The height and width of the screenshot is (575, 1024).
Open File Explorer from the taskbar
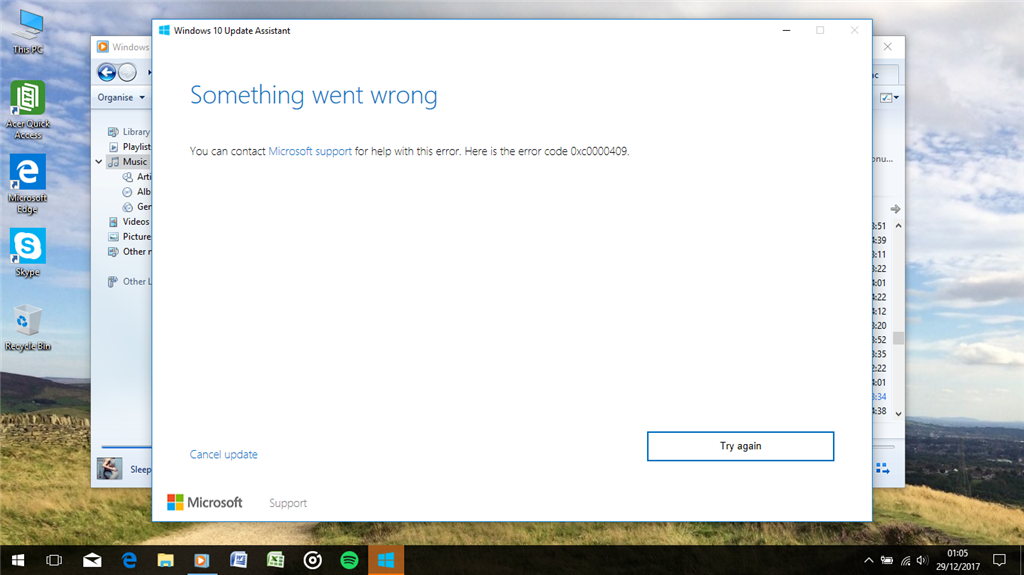166,560
